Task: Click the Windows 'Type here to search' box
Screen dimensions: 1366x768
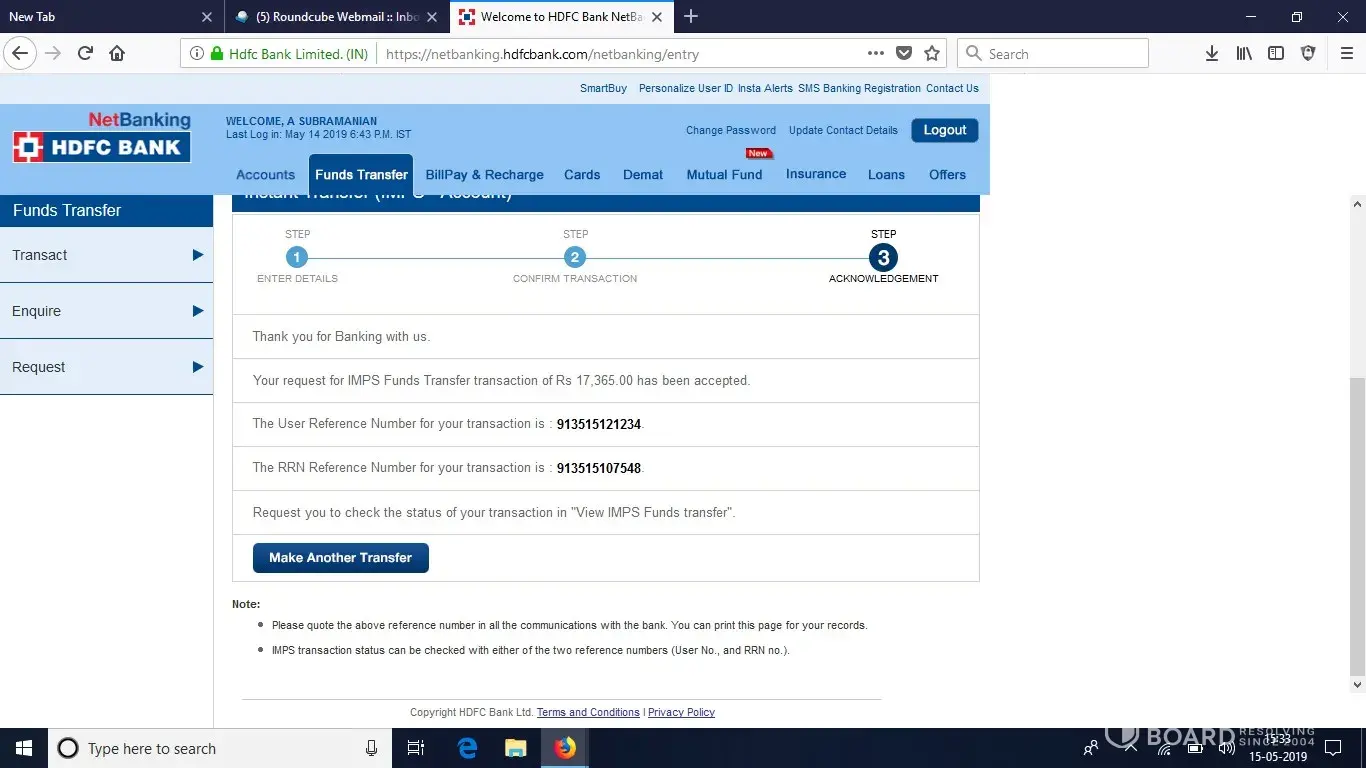Action: [x=218, y=748]
